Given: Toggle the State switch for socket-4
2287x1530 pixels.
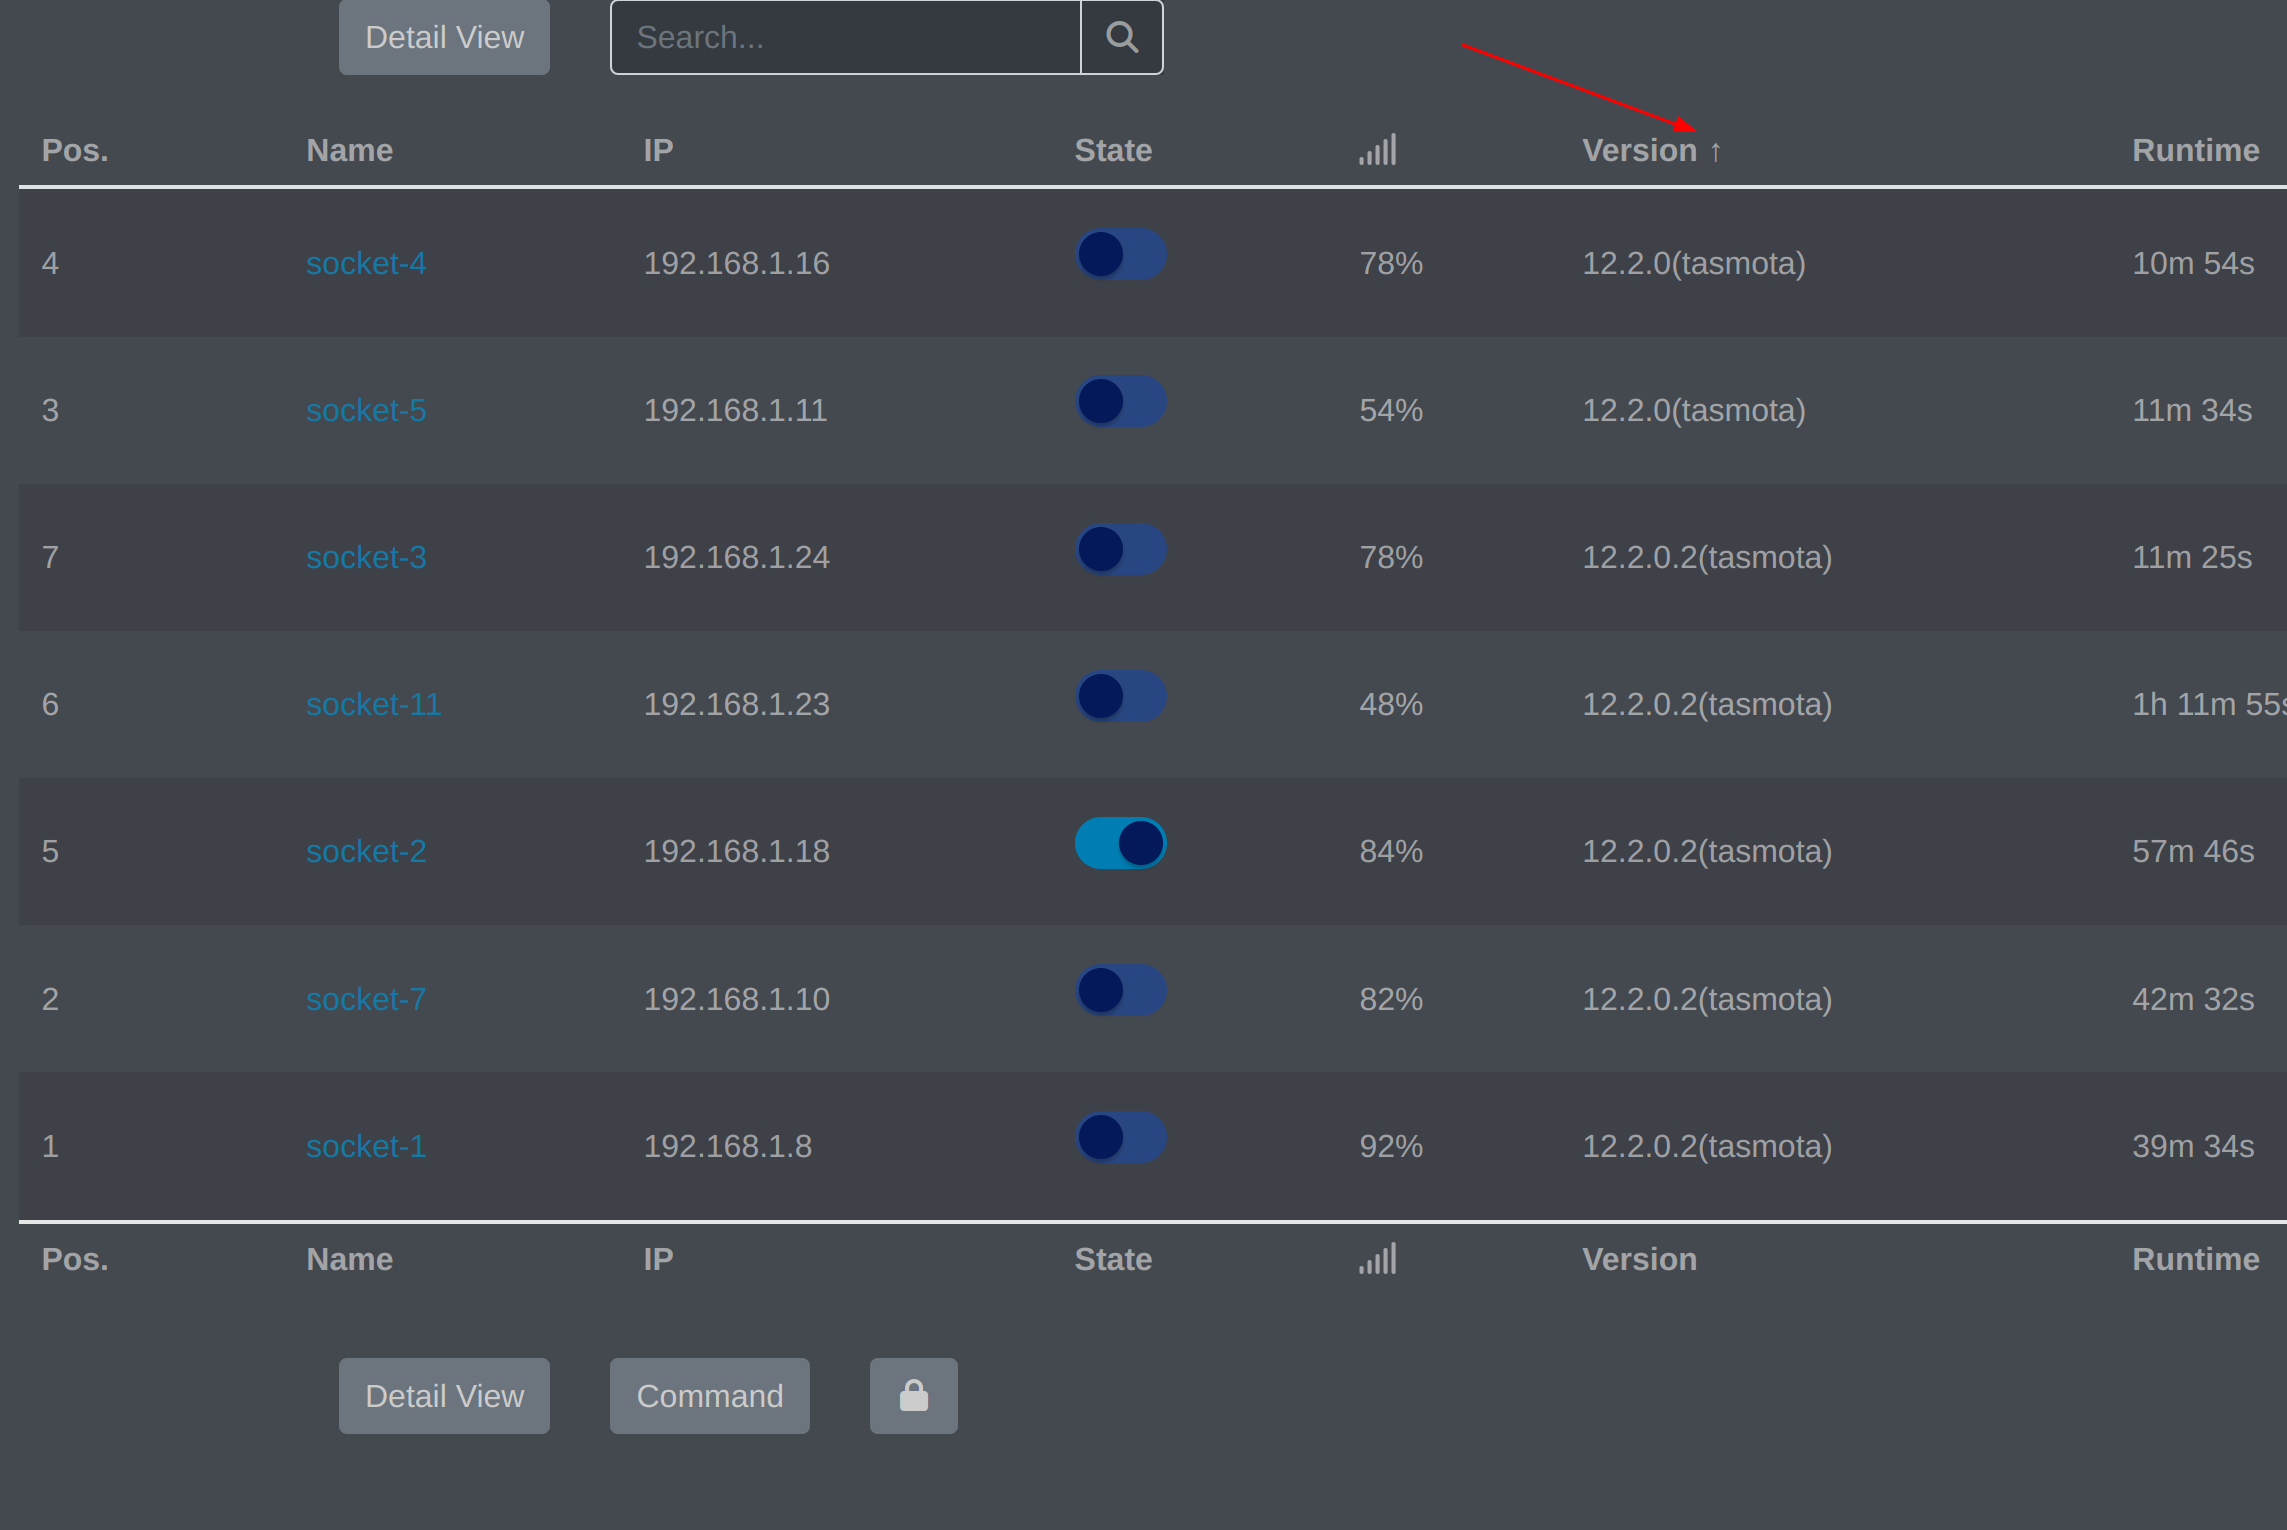Looking at the screenshot, I should coord(1120,255).
